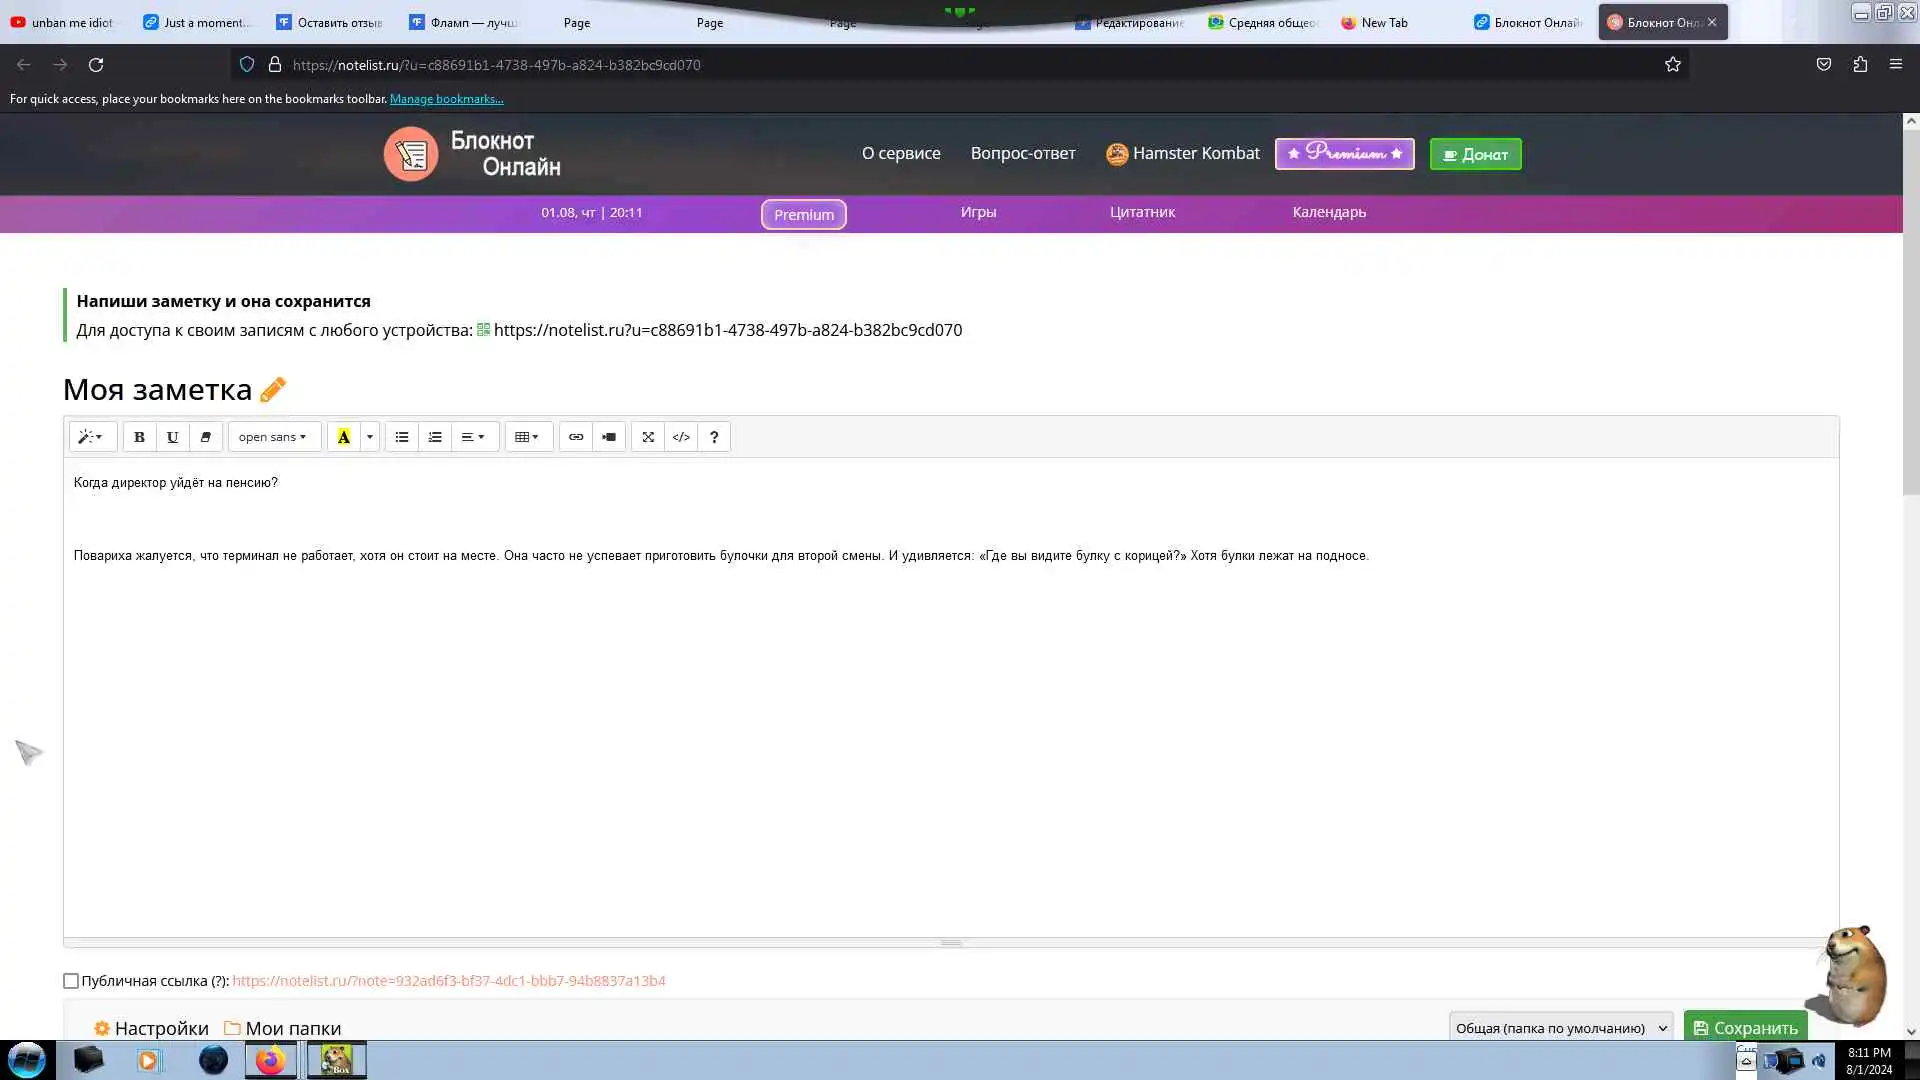Apply the yellow highlight color swatch

[343, 437]
